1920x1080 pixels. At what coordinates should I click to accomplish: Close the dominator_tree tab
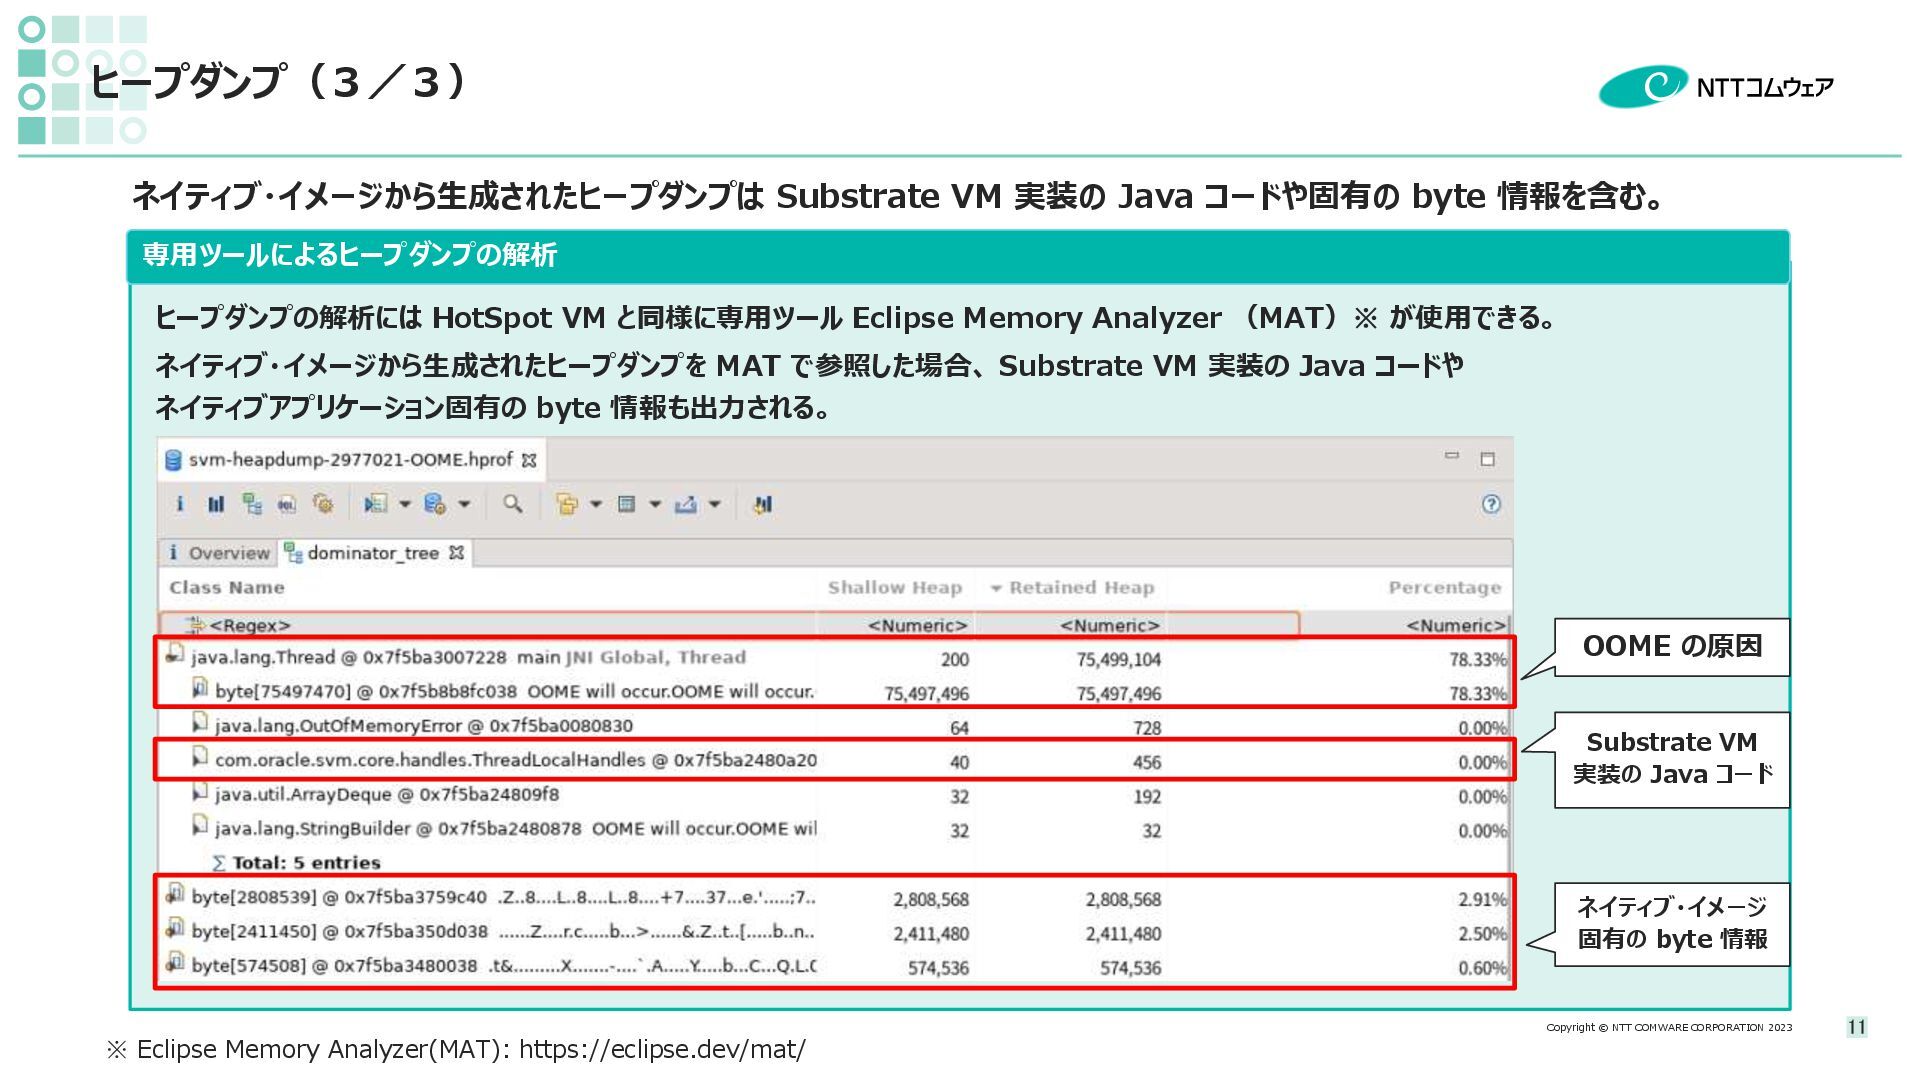(x=457, y=553)
